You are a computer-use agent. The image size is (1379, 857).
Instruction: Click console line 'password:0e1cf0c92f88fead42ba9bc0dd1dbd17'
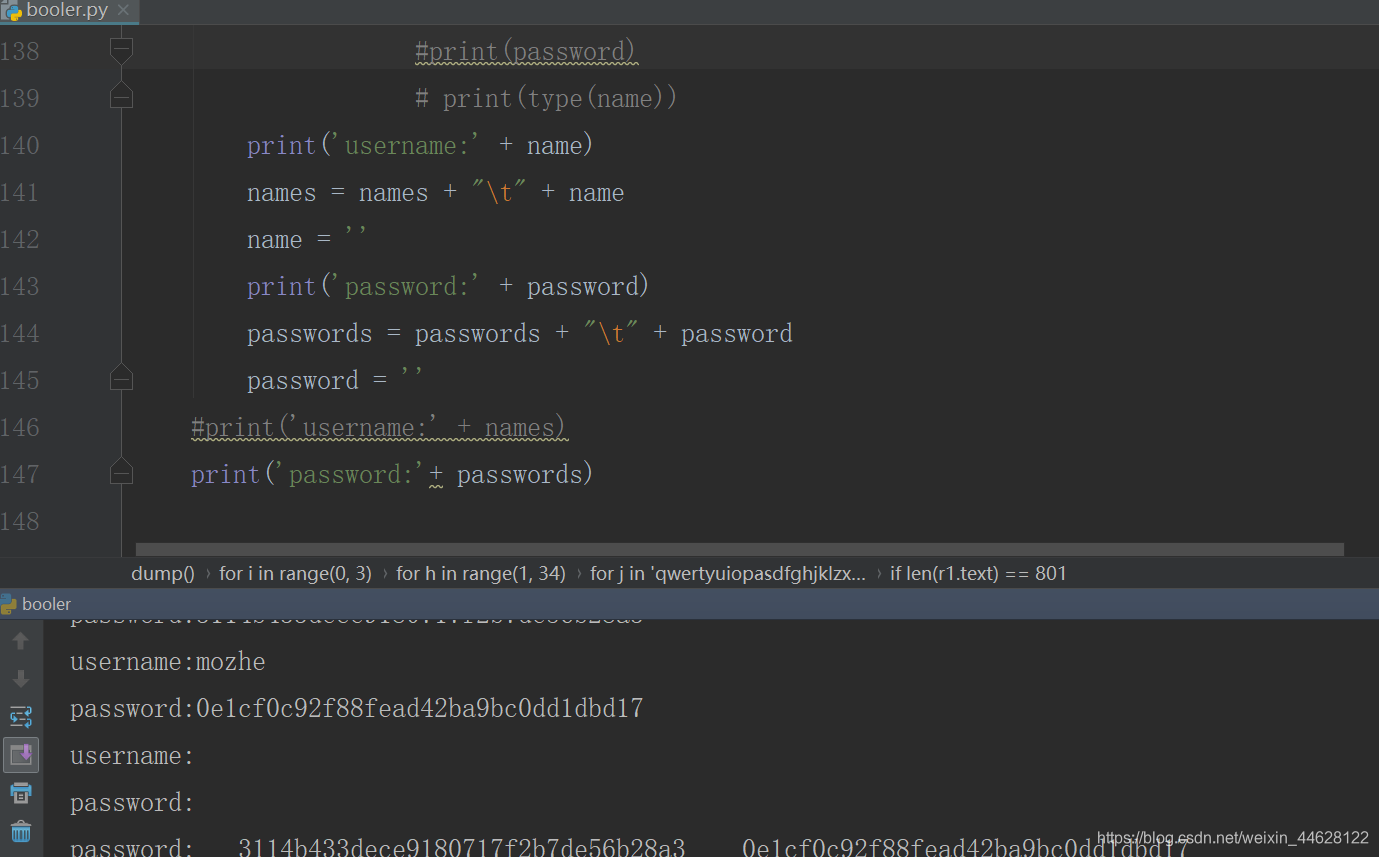[356, 709]
